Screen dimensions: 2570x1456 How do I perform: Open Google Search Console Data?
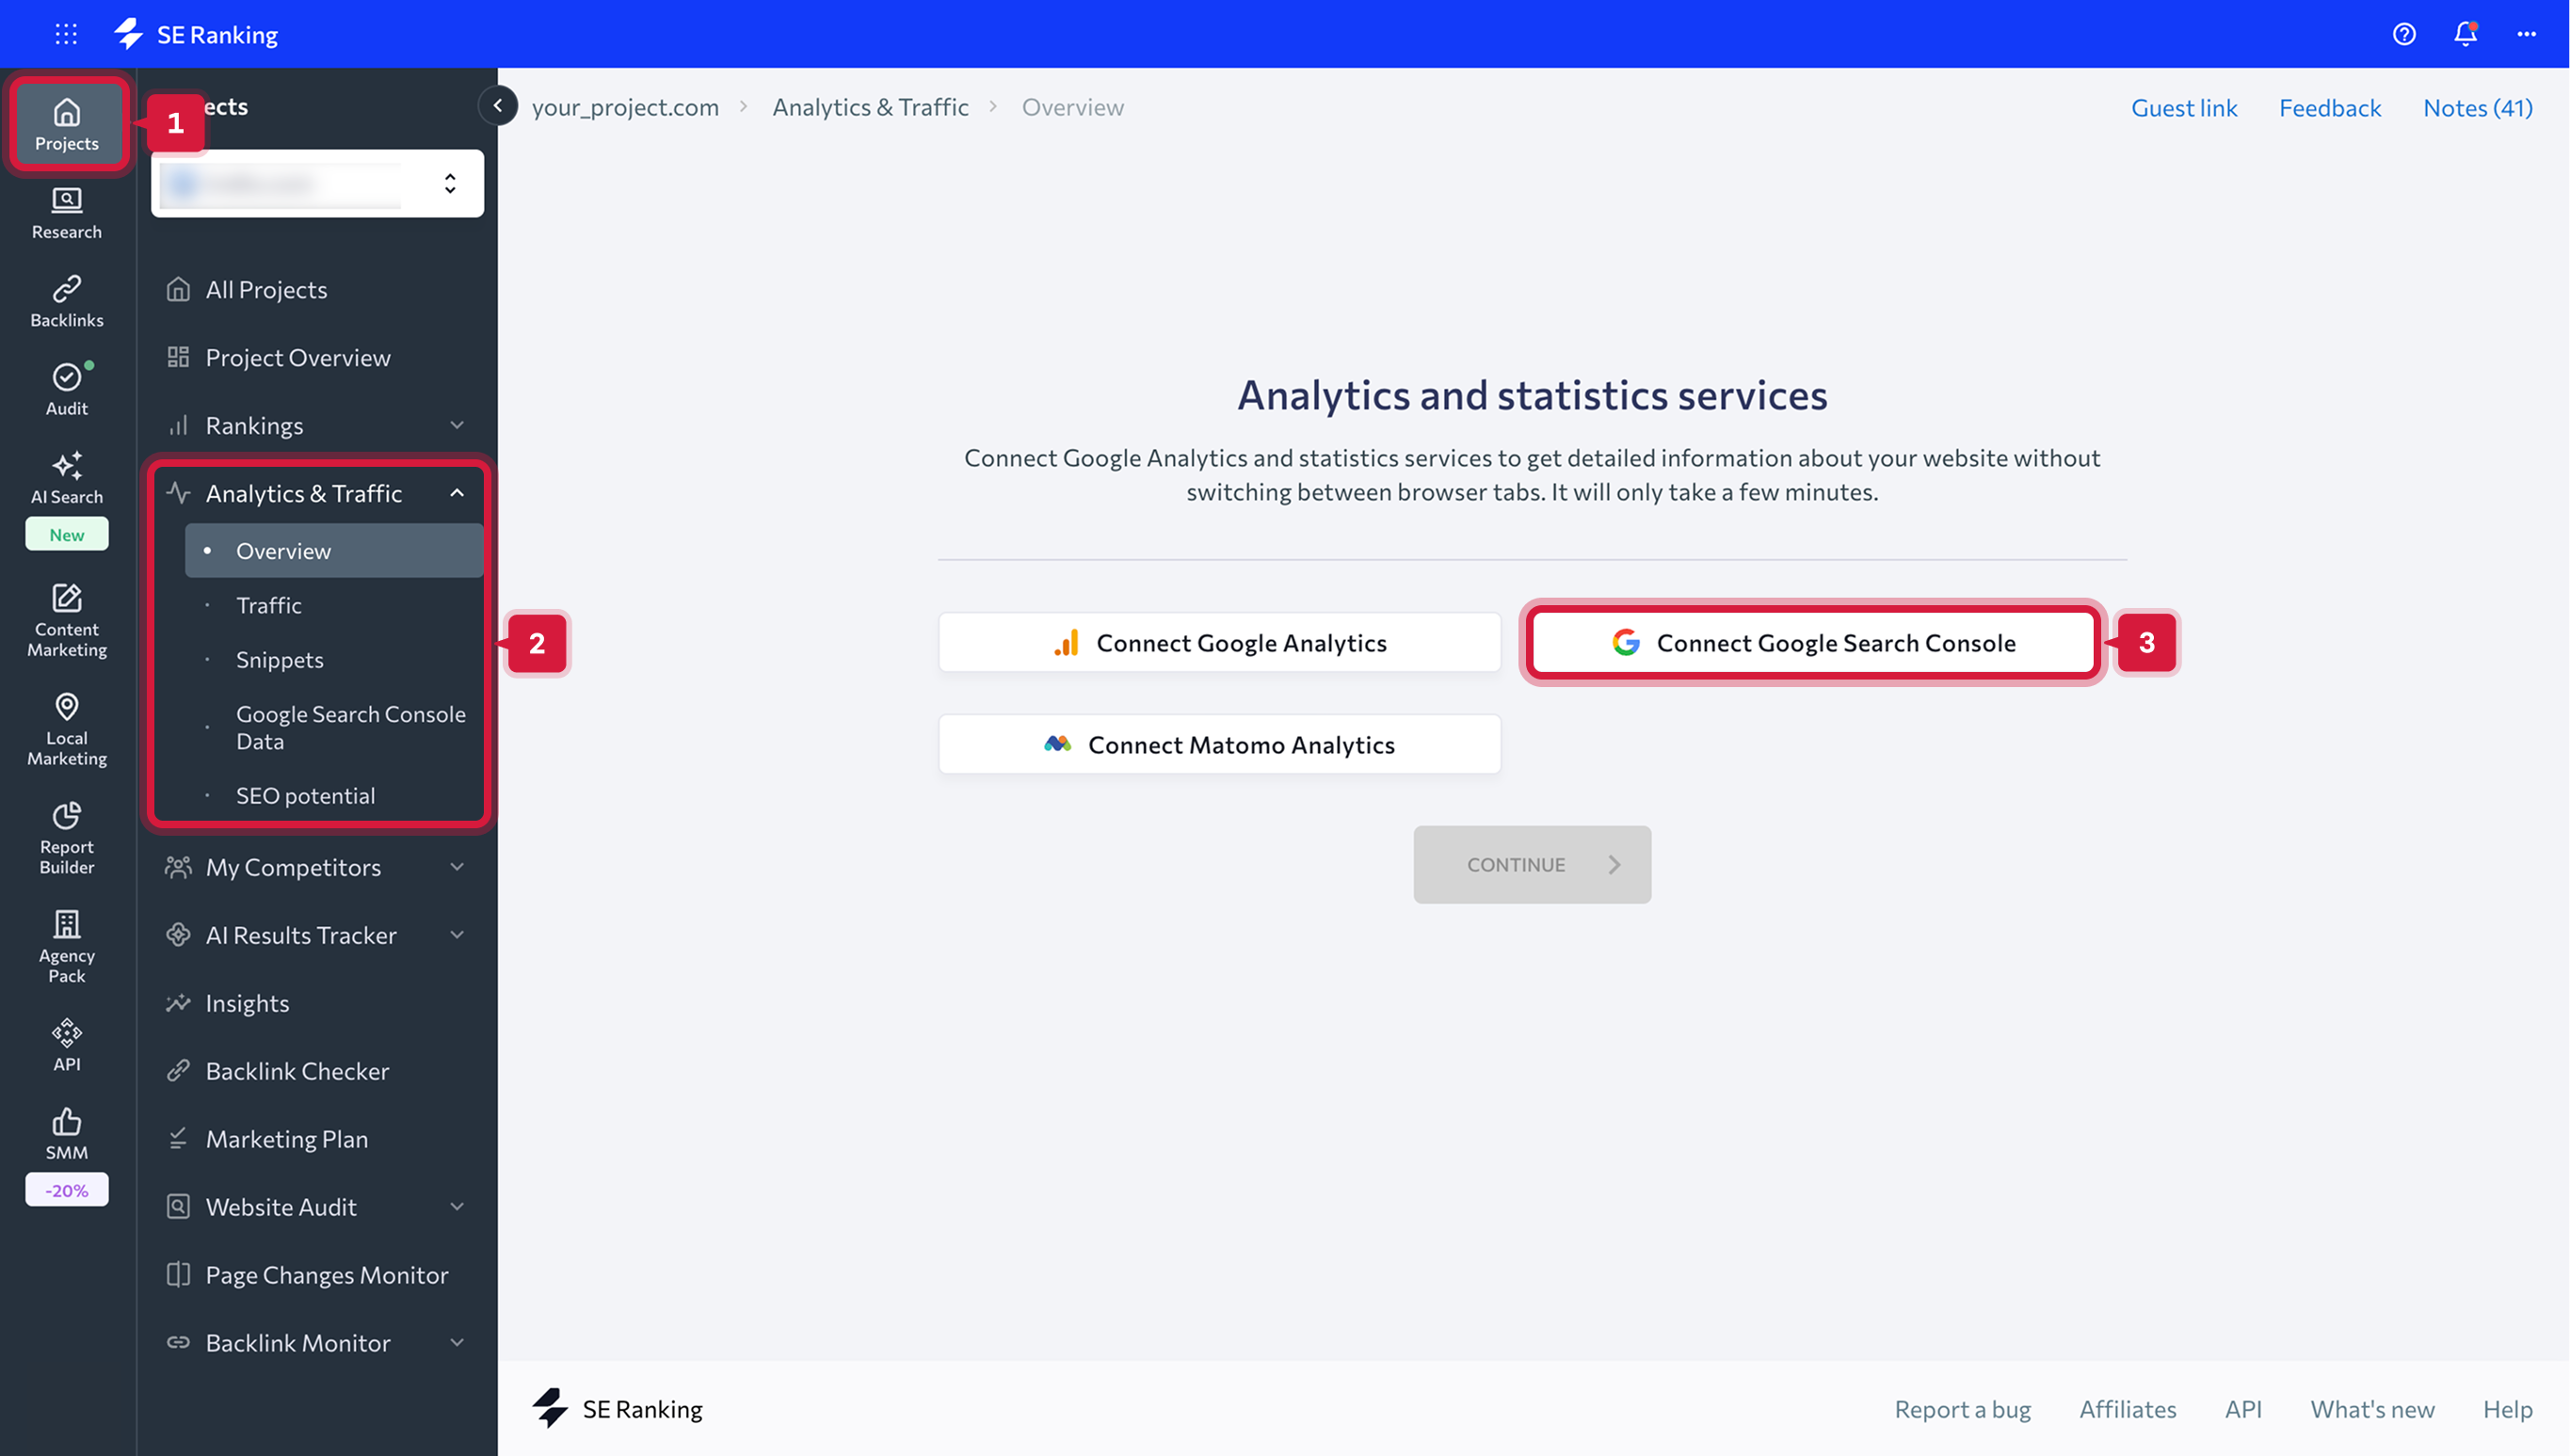click(351, 727)
